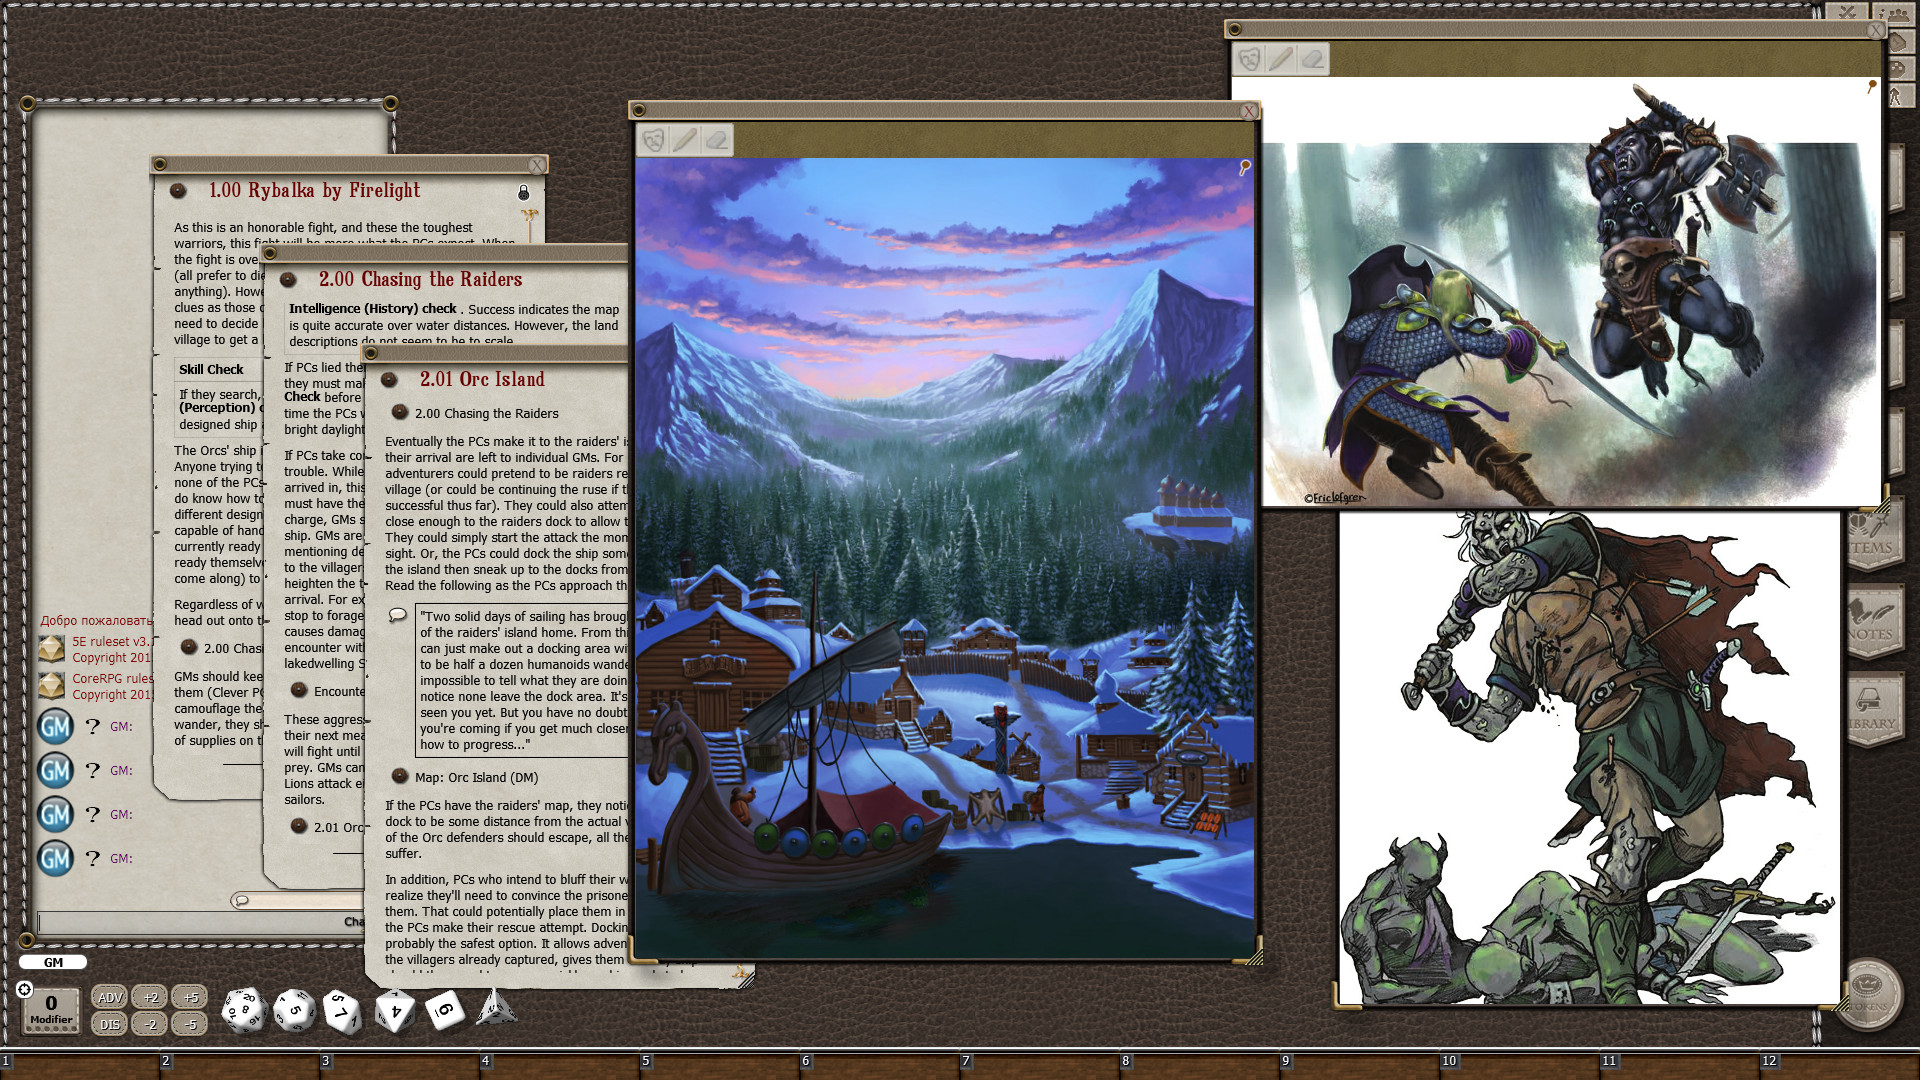Click the GM name input field above the dice
This screenshot has width=1920, height=1080.
[55, 961]
